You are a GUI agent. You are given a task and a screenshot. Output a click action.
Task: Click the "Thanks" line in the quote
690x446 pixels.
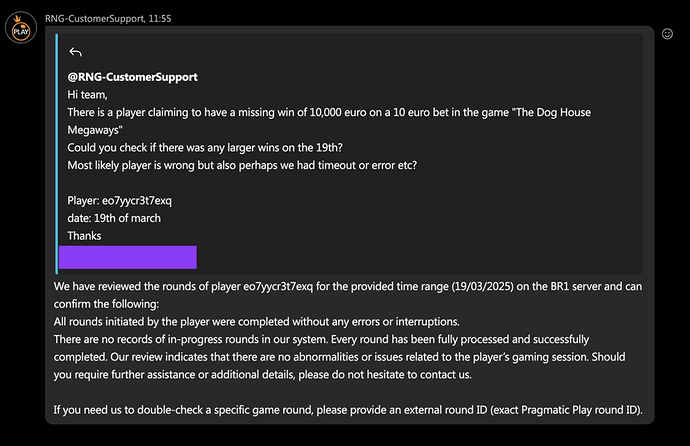tap(84, 236)
